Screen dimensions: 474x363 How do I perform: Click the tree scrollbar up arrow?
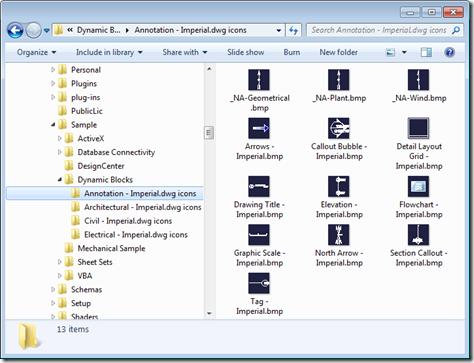click(x=209, y=69)
